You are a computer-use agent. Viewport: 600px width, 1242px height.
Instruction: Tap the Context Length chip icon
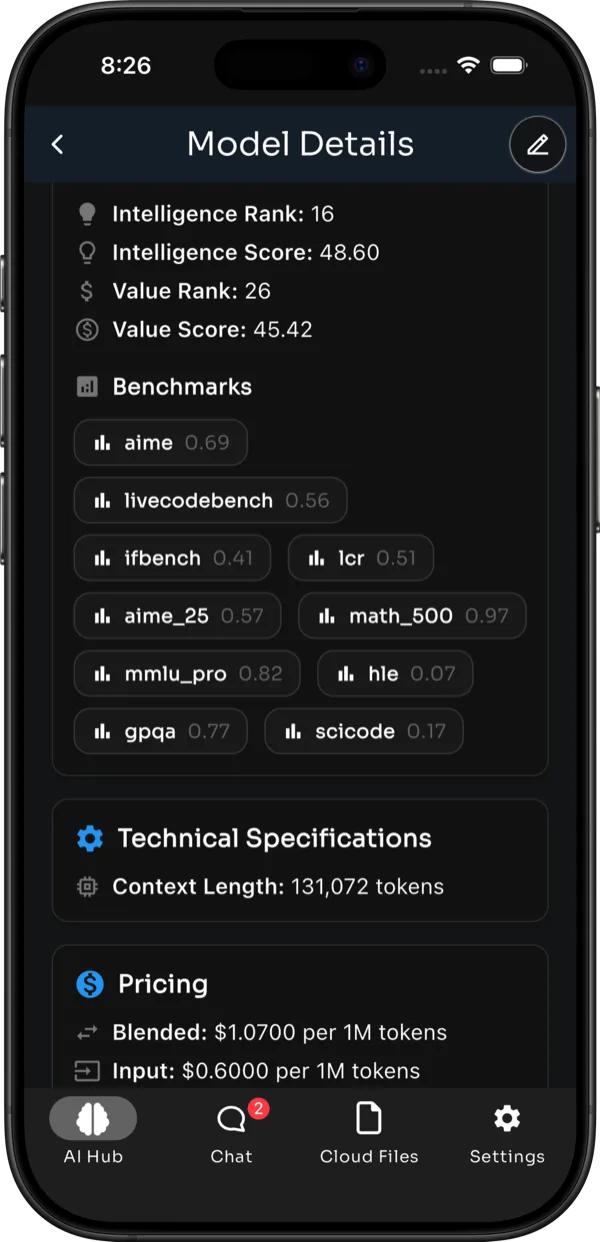coord(87,887)
